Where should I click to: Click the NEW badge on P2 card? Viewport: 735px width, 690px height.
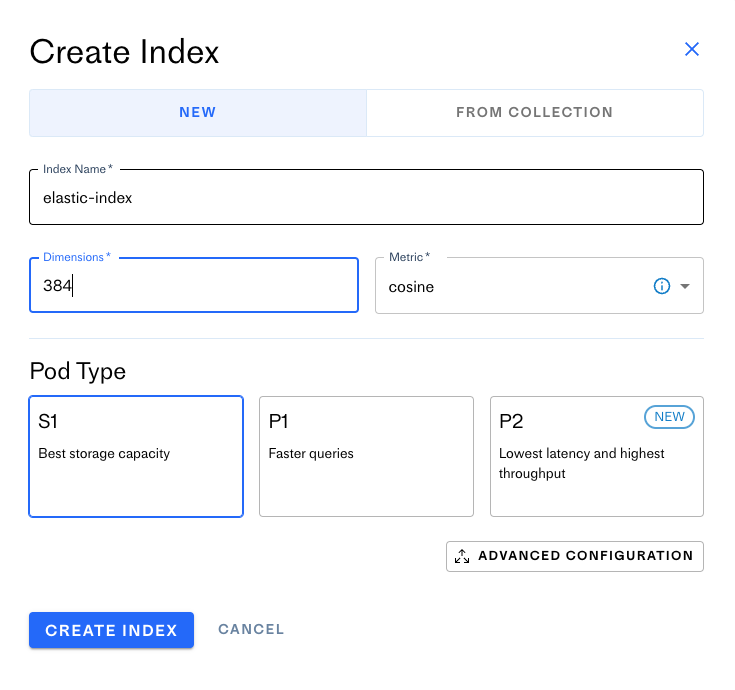[670, 417]
